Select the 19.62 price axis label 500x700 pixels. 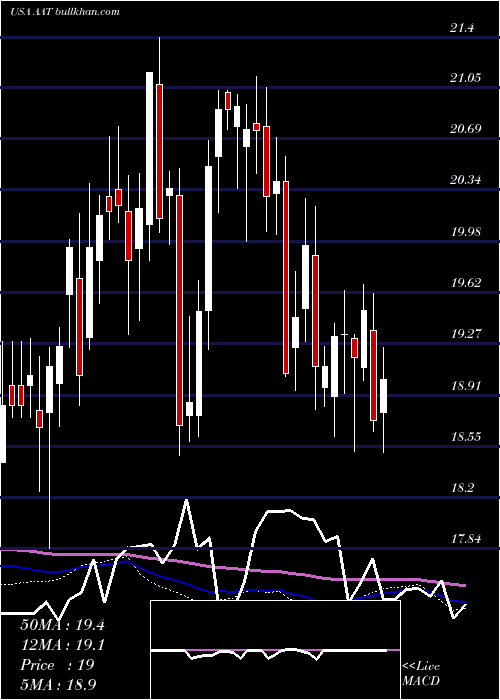click(466, 283)
